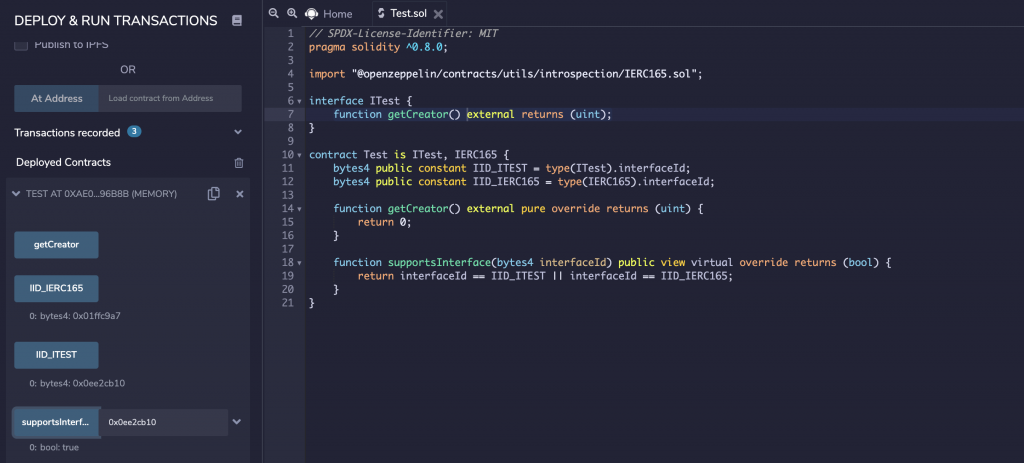
Task: Click the Deployed Contracts label
Action: coord(63,163)
